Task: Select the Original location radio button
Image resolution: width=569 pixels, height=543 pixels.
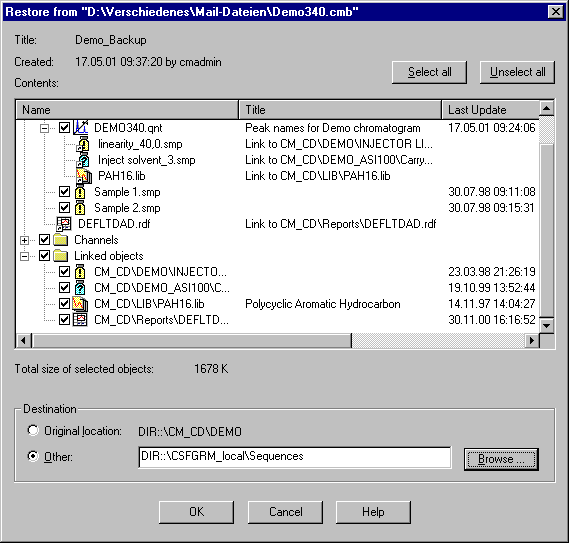Action: coord(33,430)
